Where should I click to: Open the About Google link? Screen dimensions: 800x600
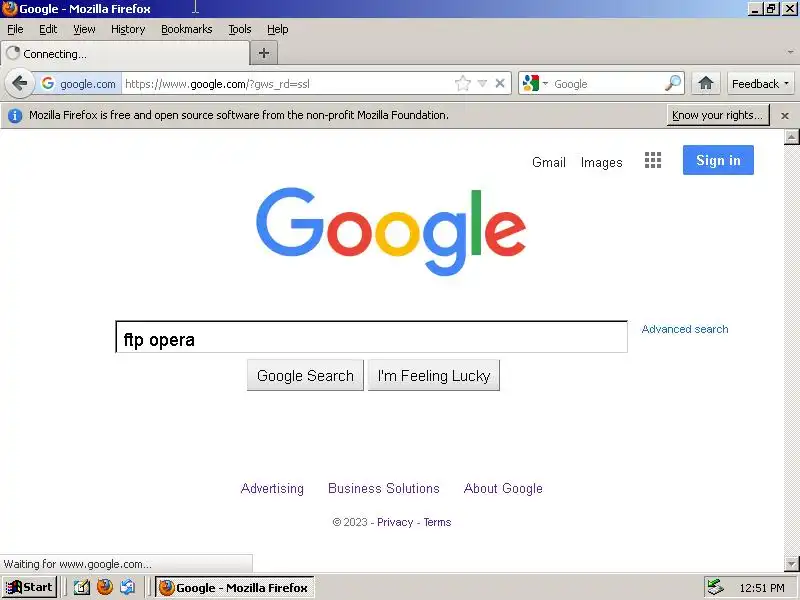click(503, 488)
